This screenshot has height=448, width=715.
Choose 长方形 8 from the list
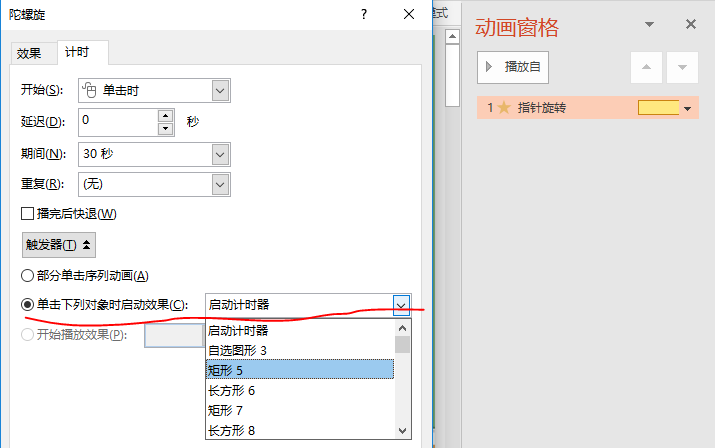(300, 430)
